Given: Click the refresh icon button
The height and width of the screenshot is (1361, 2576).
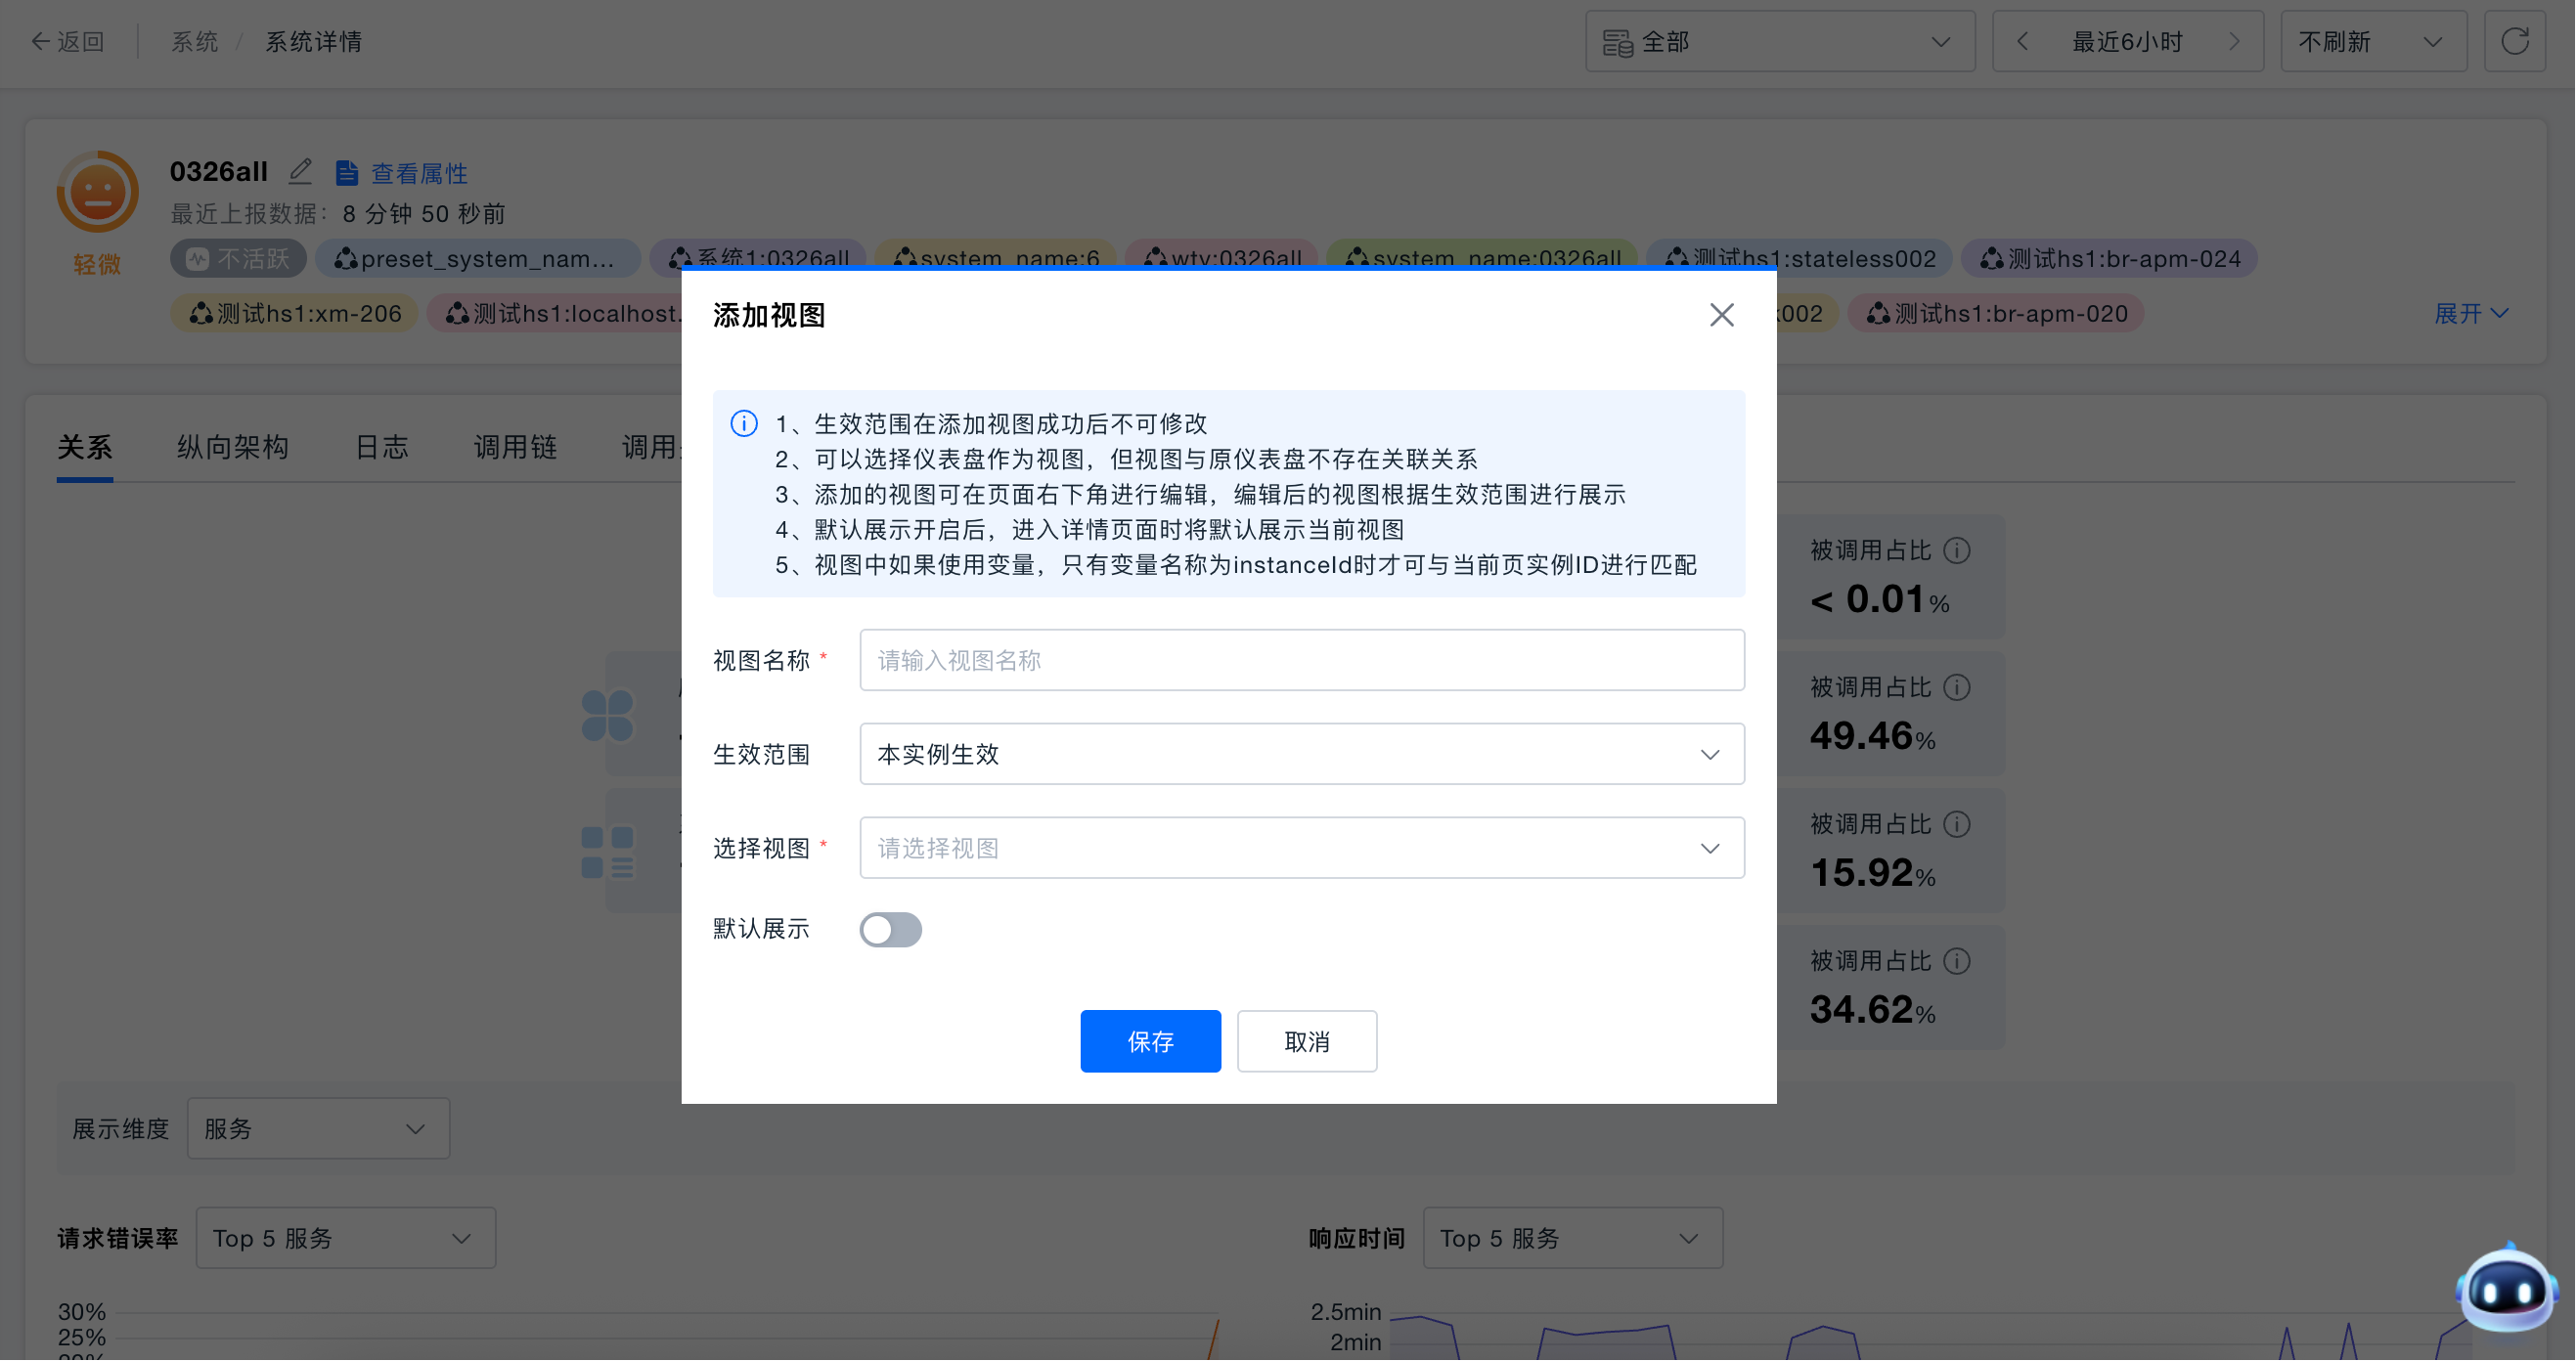Looking at the screenshot, I should tap(2514, 41).
